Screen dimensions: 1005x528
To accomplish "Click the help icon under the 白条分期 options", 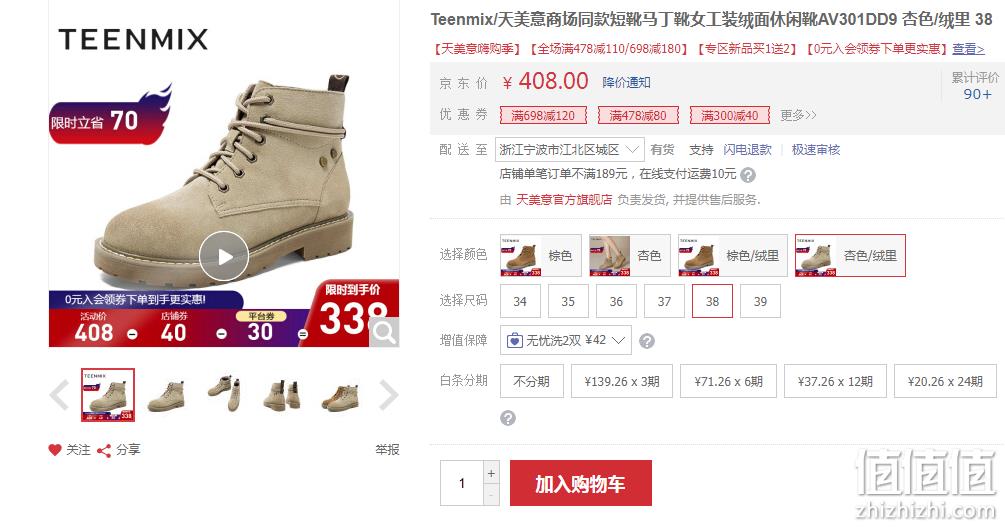I will [508, 418].
